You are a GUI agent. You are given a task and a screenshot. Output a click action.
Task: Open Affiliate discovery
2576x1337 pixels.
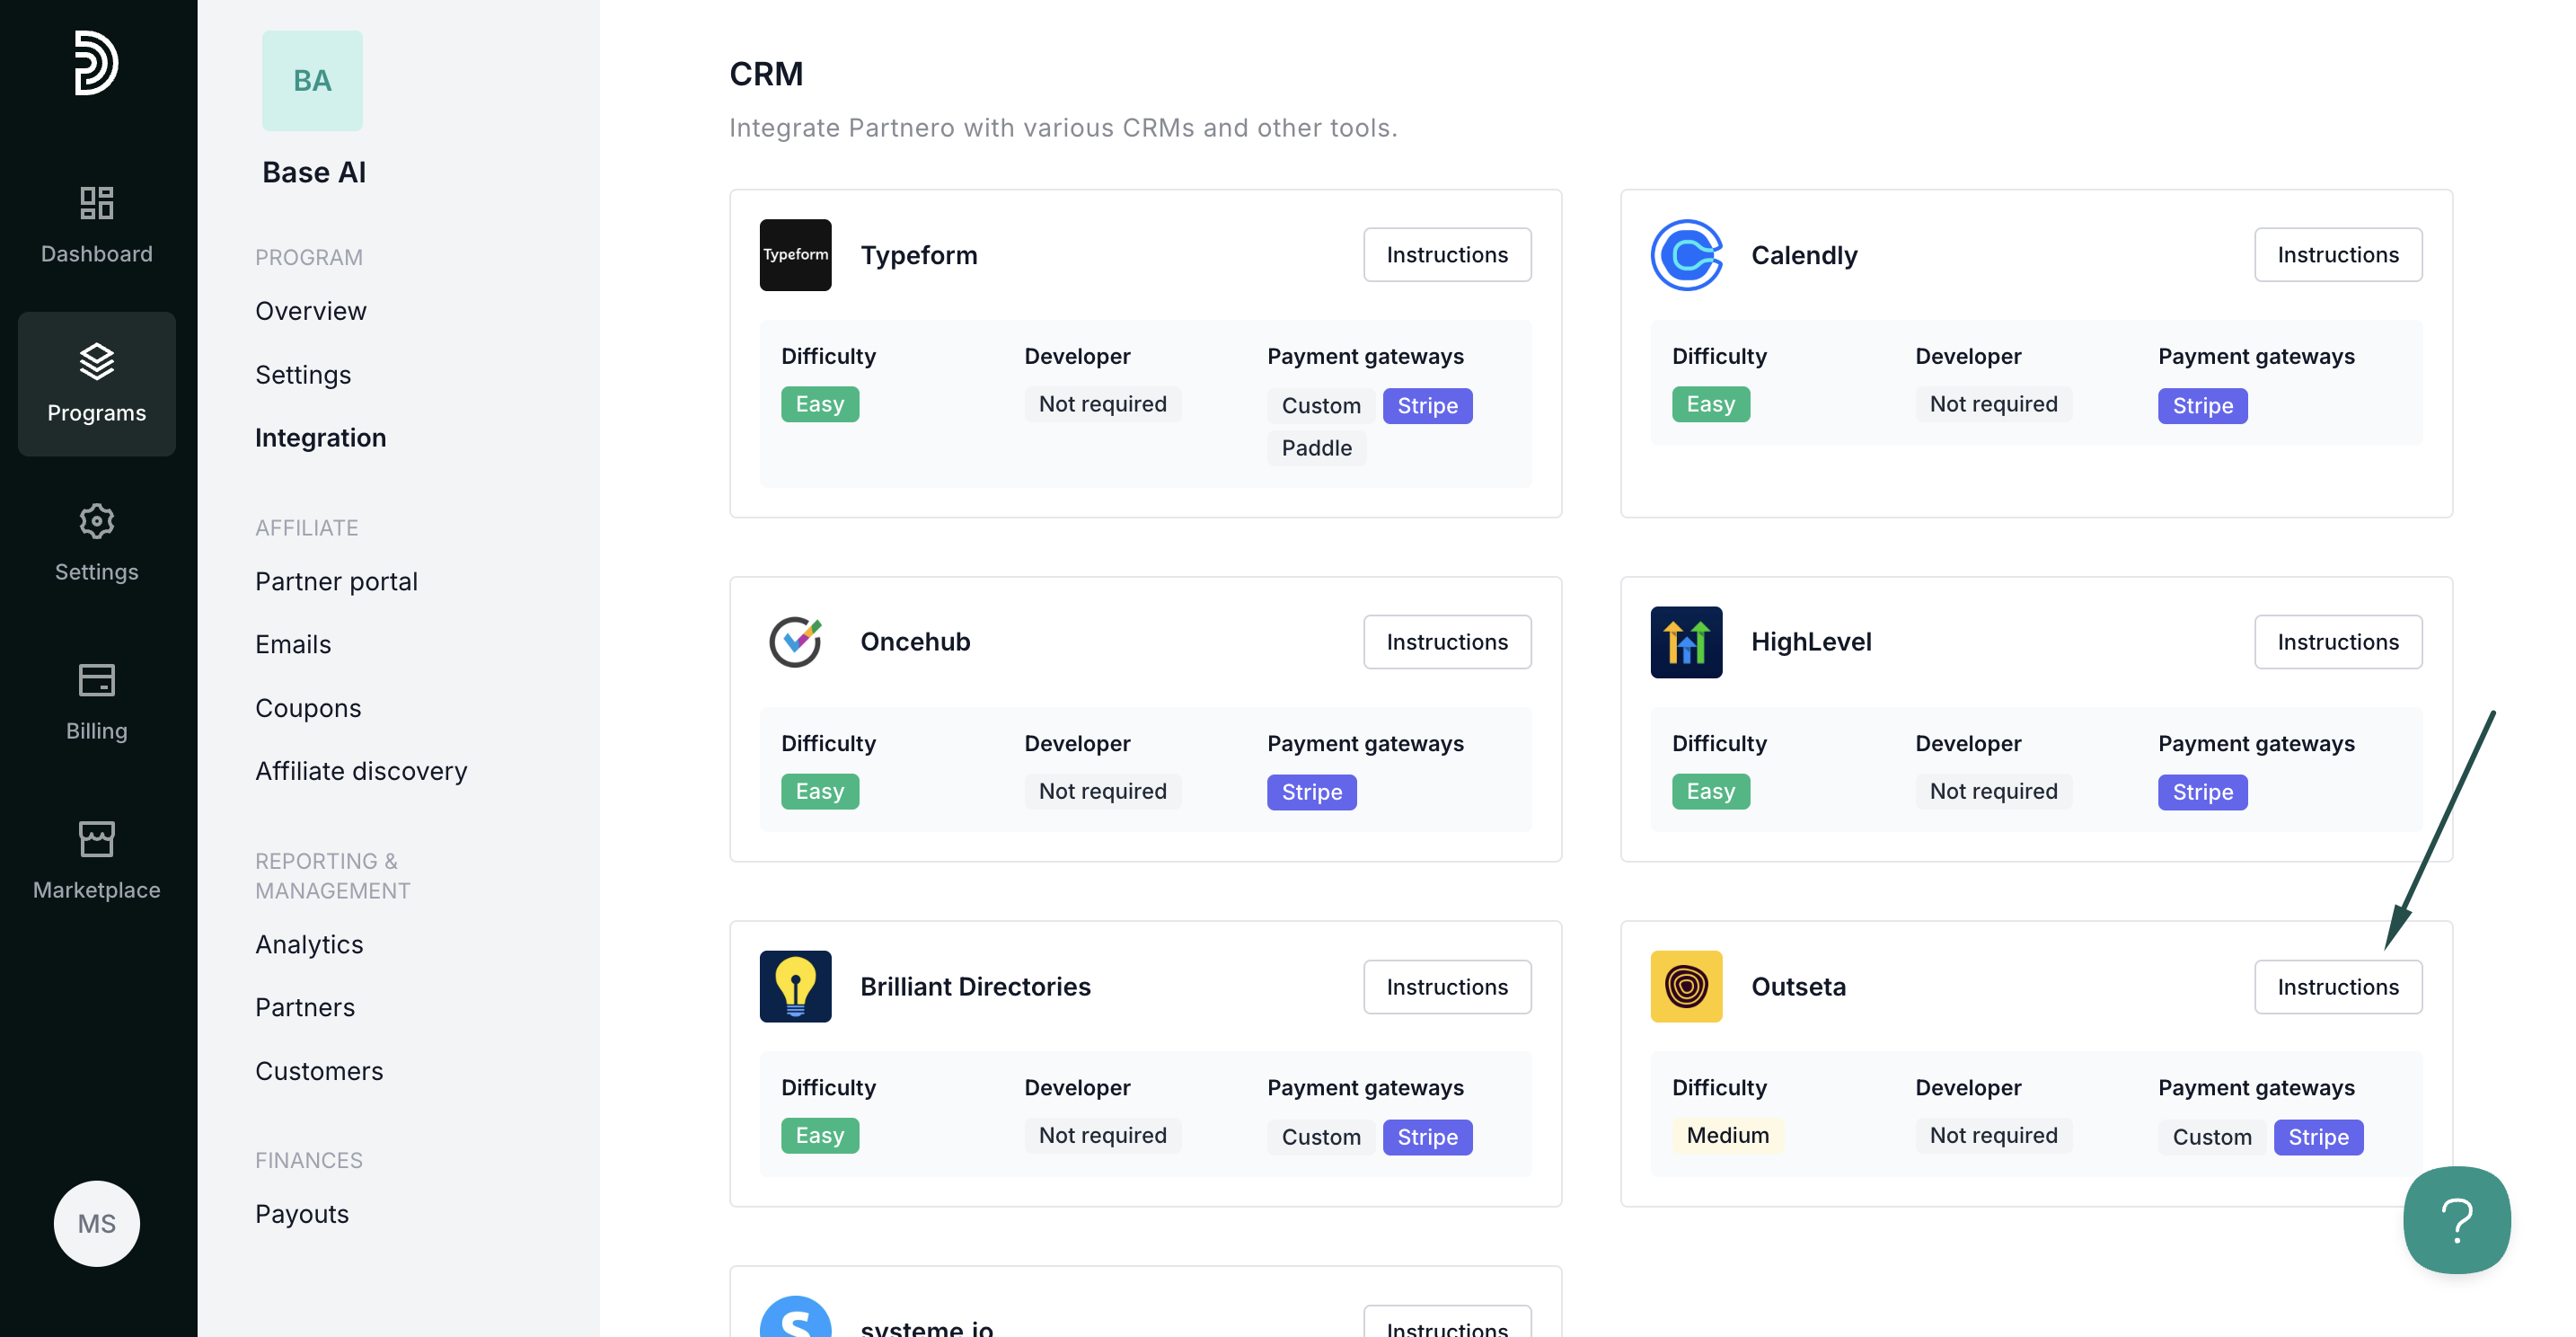(361, 771)
